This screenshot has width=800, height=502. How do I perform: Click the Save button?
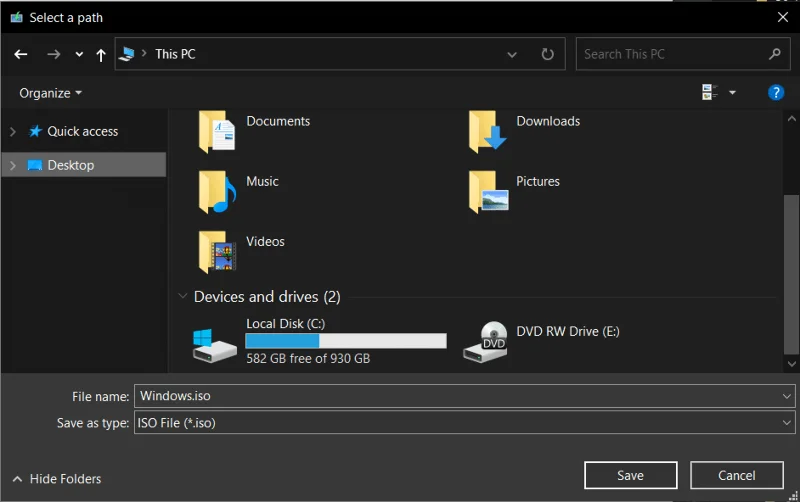631,475
